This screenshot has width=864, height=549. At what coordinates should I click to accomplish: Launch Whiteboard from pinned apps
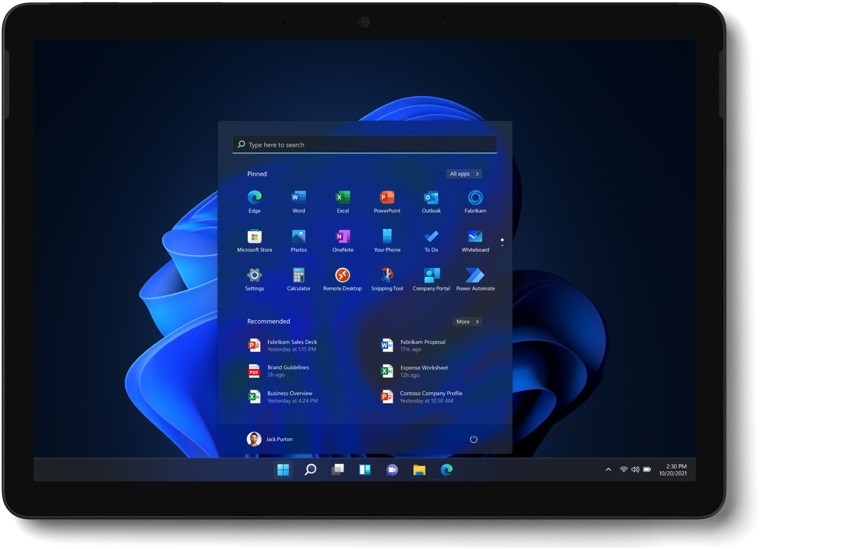click(475, 240)
